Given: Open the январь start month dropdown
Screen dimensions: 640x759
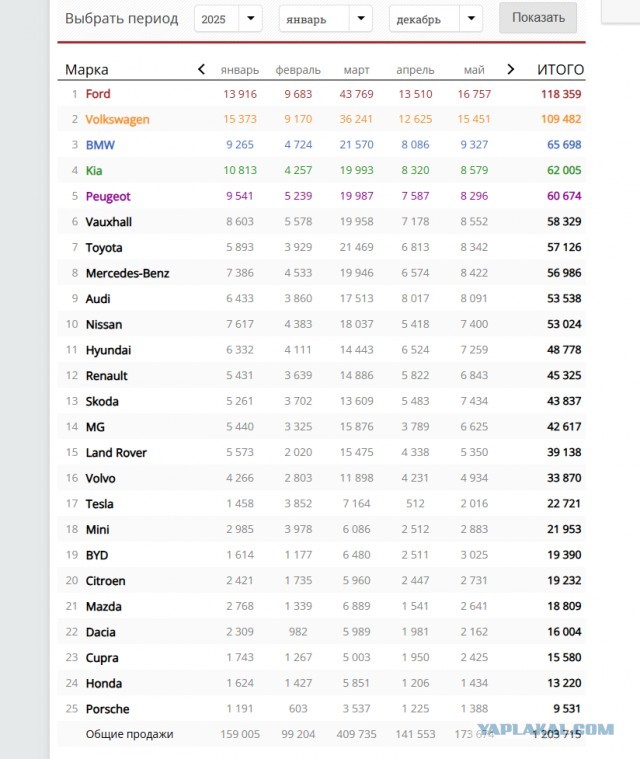Looking at the screenshot, I should pos(325,19).
